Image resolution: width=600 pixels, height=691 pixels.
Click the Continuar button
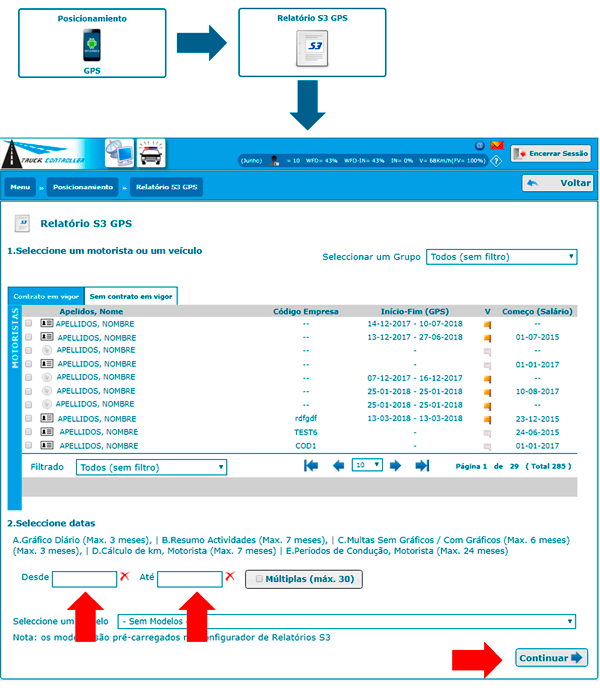(x=551, y=658)
